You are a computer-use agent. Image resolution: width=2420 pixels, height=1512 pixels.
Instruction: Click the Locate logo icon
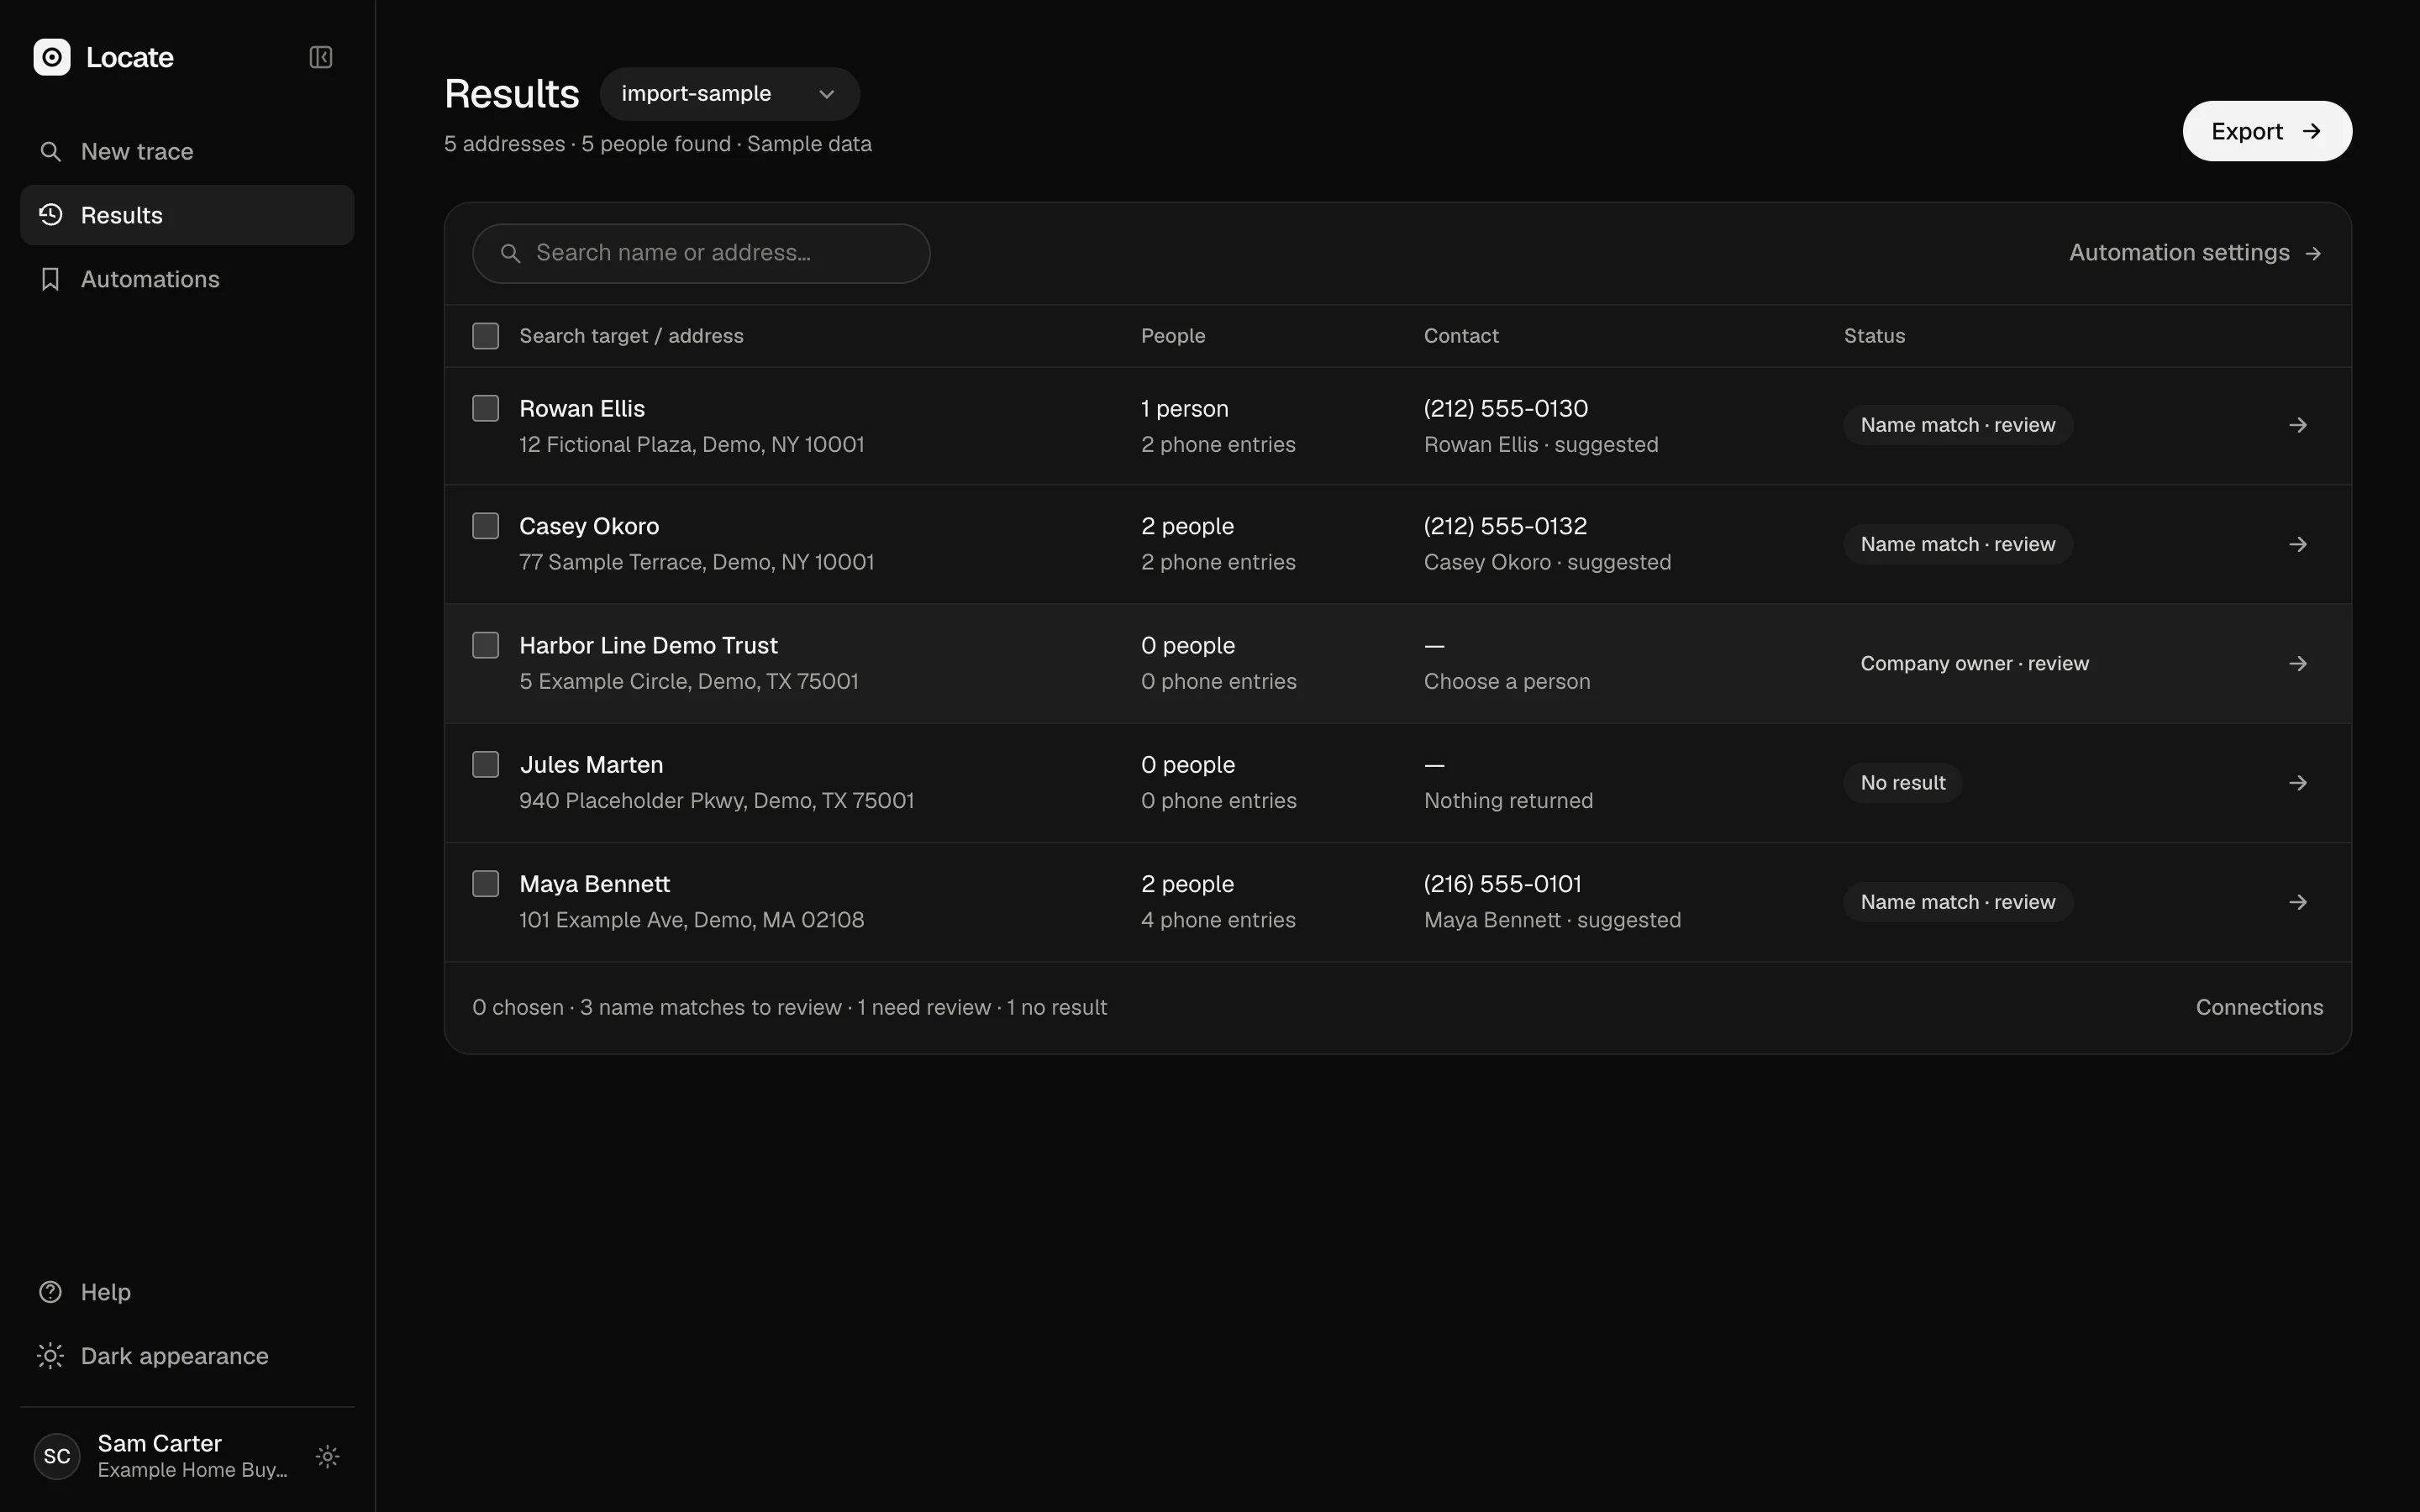click(x=52, y=57)
